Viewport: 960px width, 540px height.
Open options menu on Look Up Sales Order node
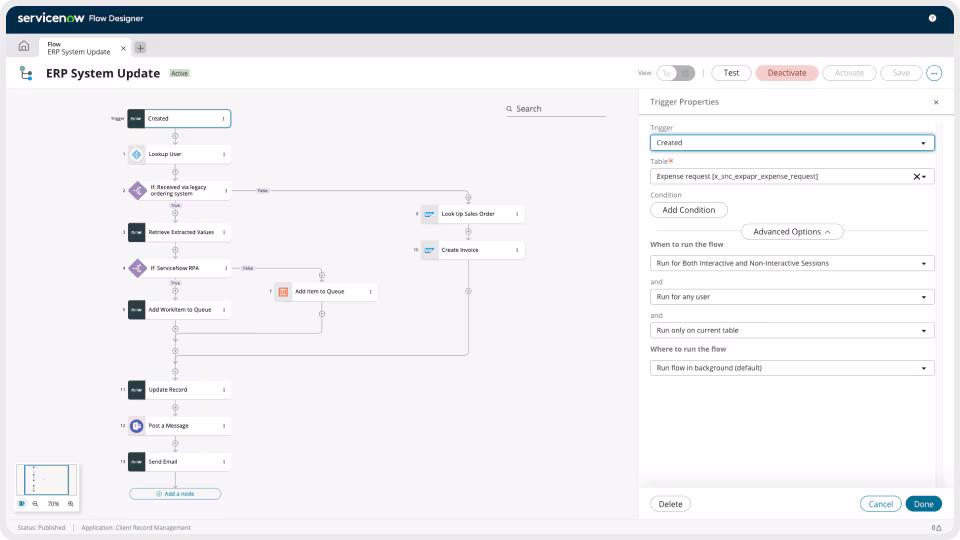click(517, 214)
